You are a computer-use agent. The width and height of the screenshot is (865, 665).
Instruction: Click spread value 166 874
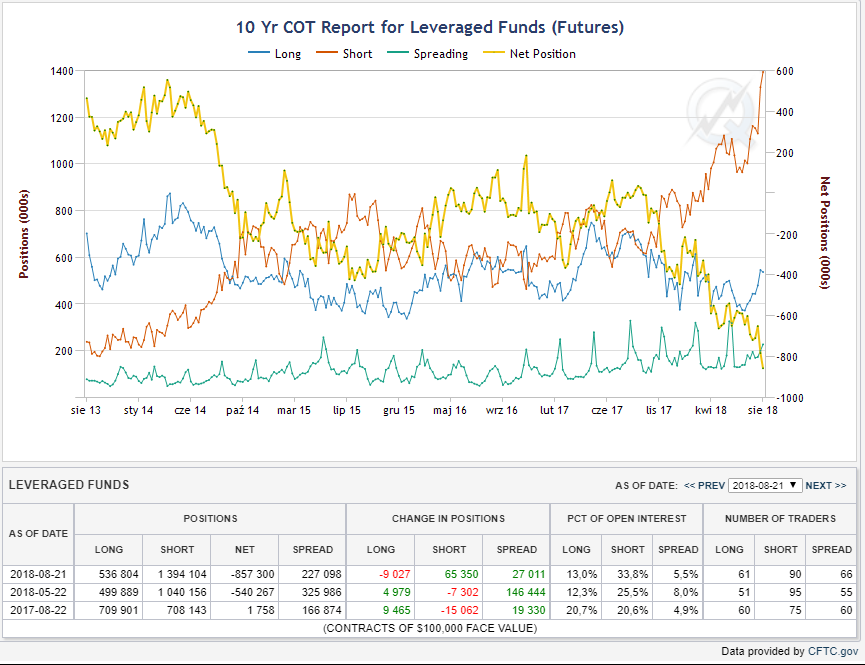pyautogui.click(x=322, y=610)
